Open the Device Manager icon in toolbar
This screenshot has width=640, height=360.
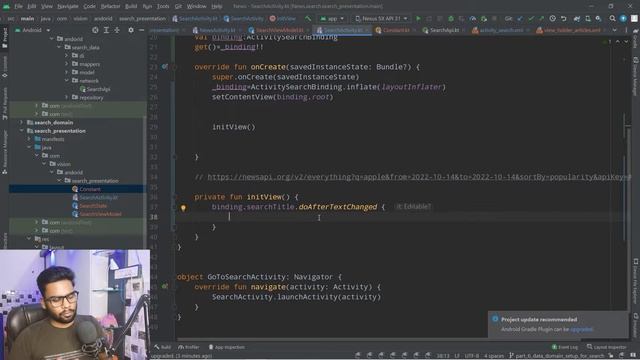click(x=587, y=18)
